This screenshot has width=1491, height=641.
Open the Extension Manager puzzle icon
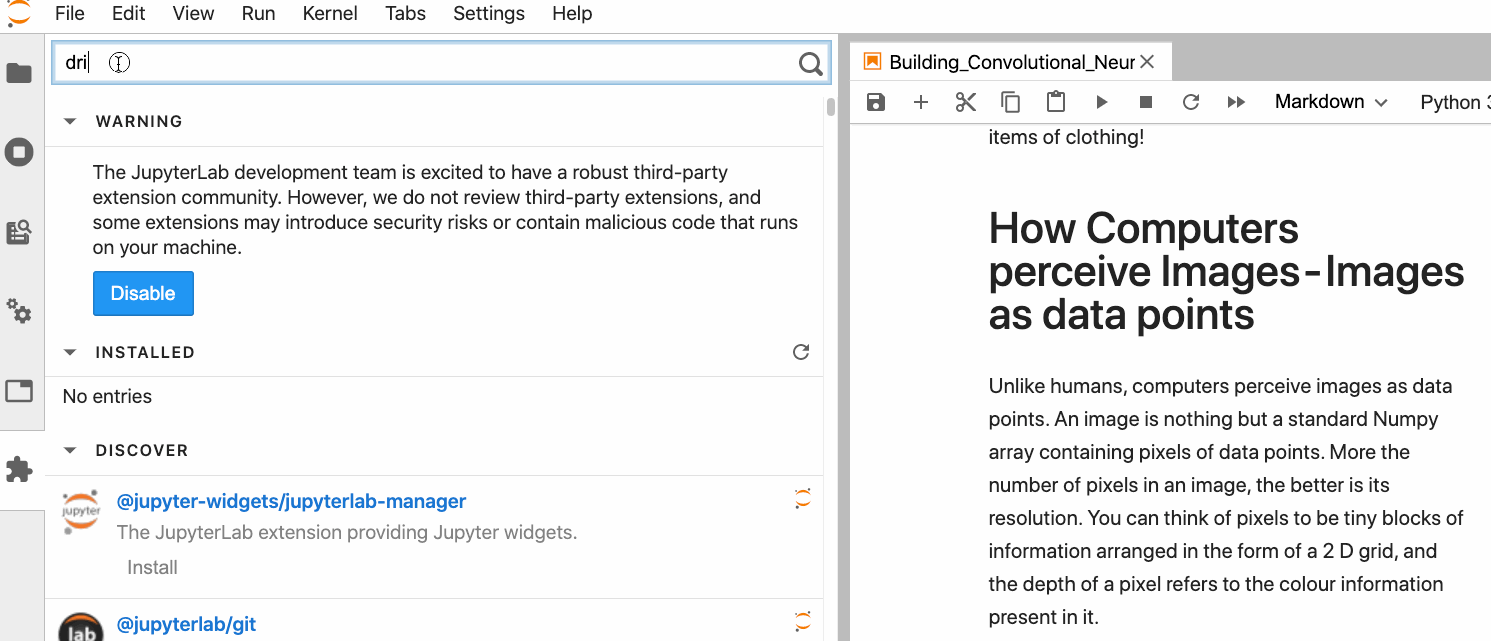click(x=19, y=469)
